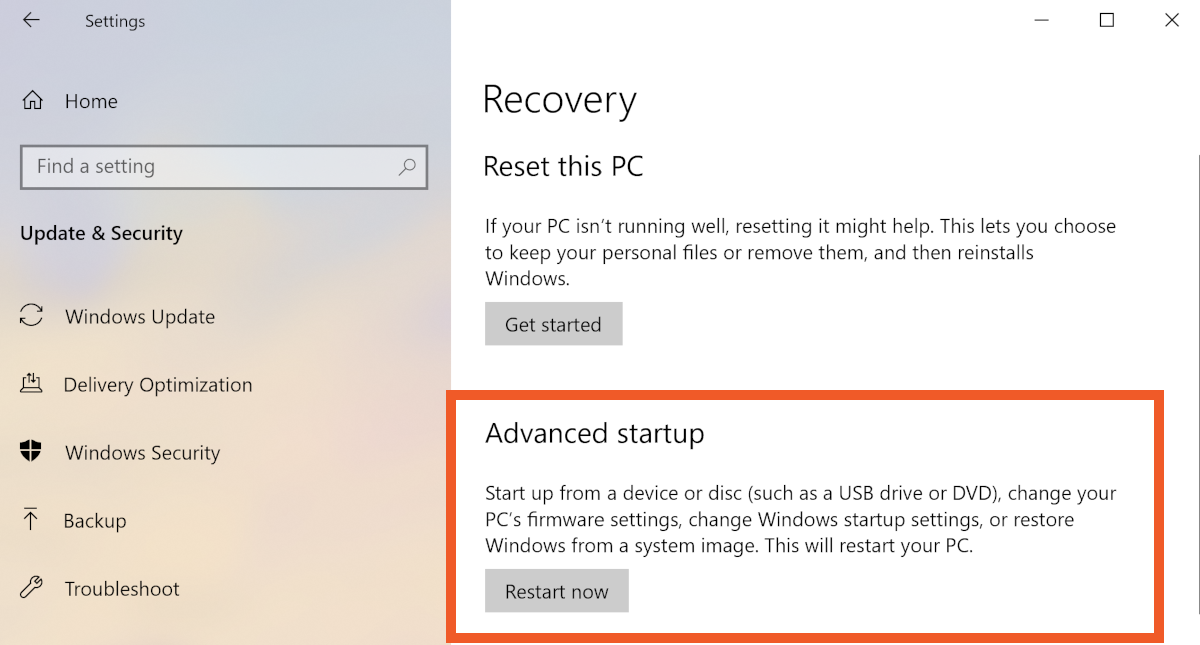Image resolution: width=1200 pixels, height=645 pixels.
Task: Click the Home house icon
Action: [33, 101]
